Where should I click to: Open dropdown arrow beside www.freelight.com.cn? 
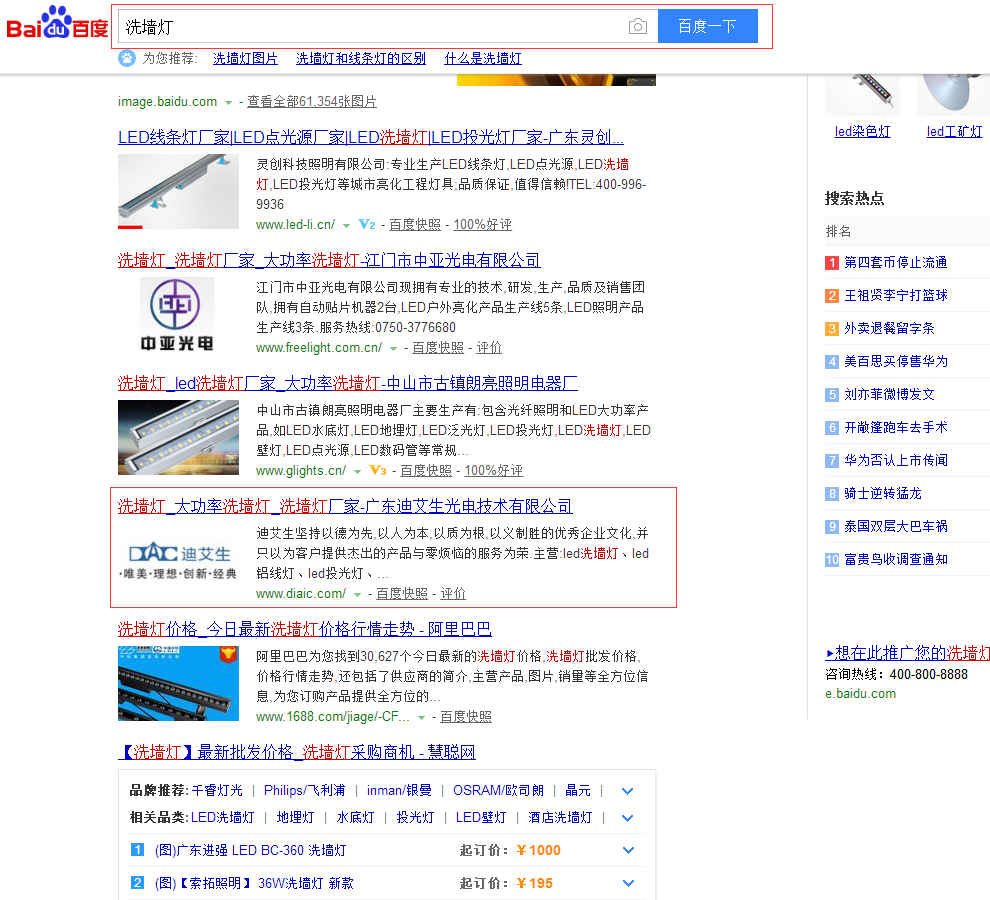(394, 349)
